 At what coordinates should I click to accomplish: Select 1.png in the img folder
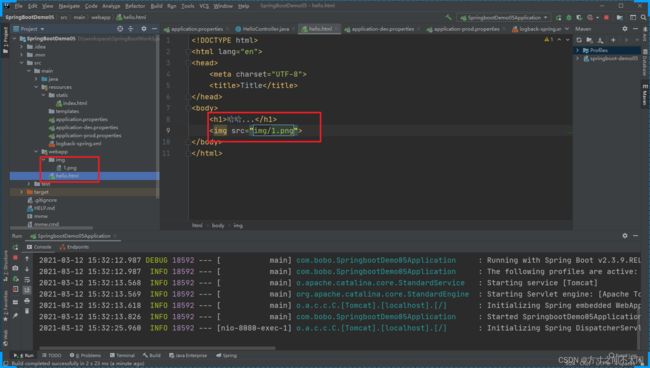(66, 168)
